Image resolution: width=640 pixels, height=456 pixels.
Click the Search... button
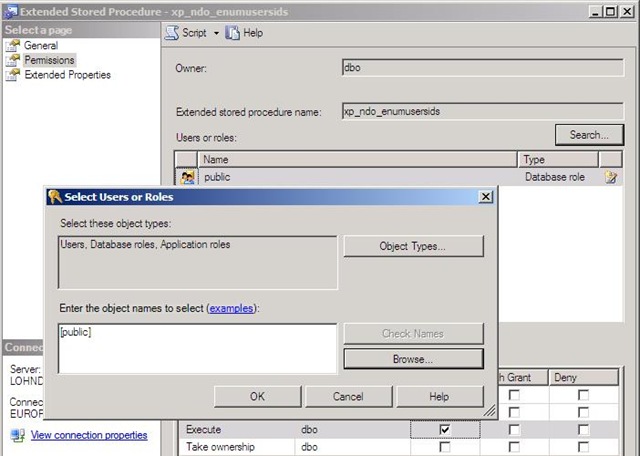[589, 135]
